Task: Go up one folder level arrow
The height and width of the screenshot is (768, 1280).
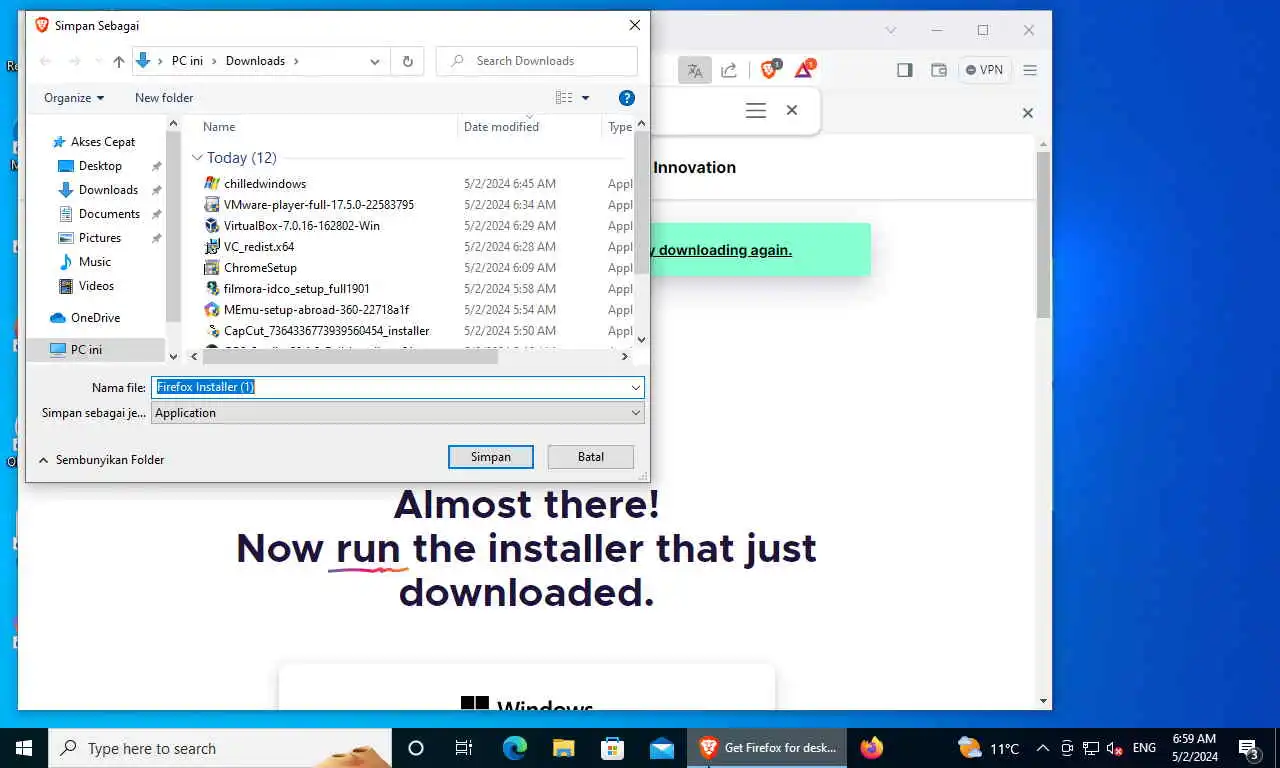Action: pos(119,61)
